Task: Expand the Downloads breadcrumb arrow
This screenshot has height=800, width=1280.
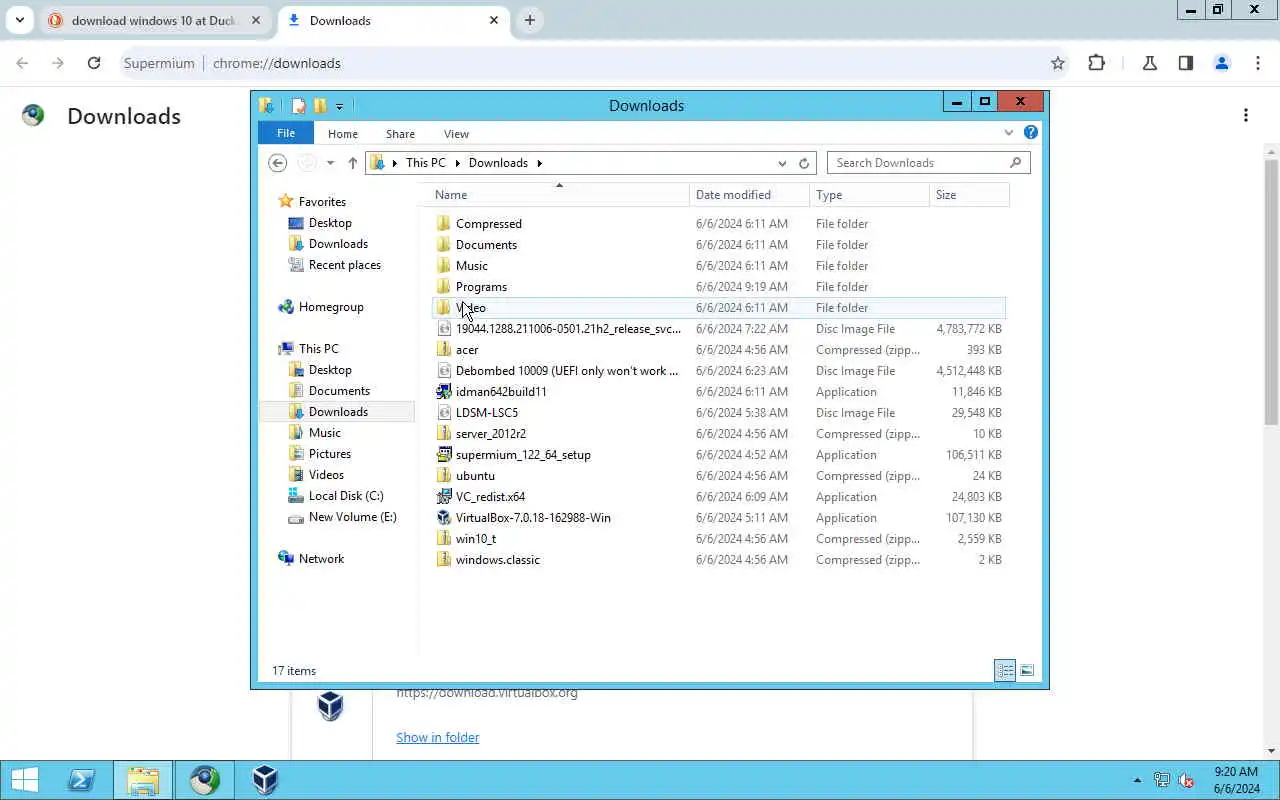Action: 539,163
